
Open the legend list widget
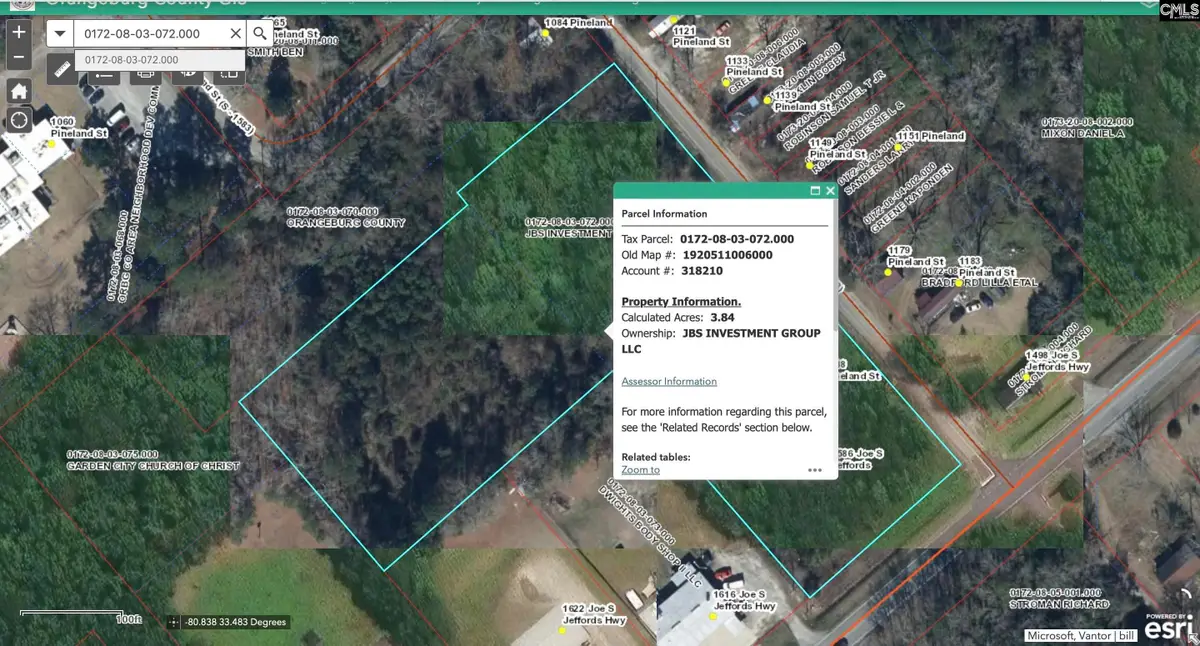(x=104, y=74)
